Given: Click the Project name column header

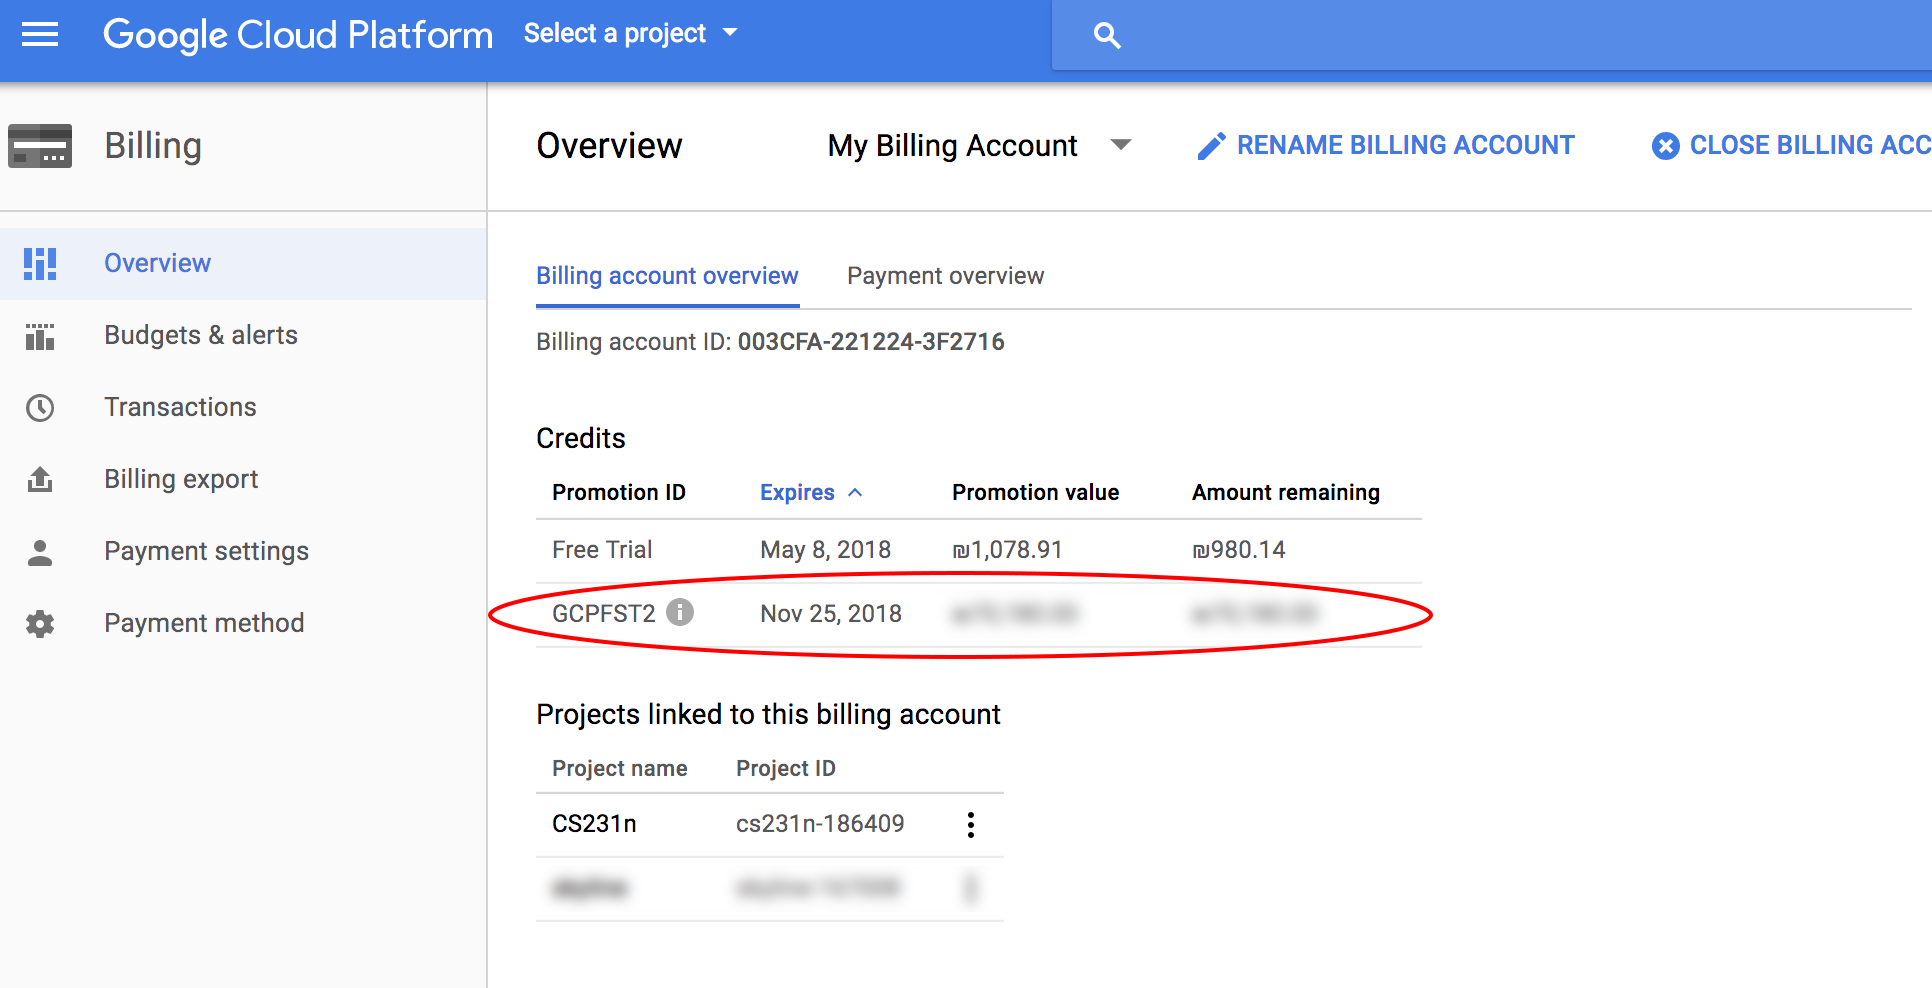Looking at the screenshot, I should [x=620, y=768].
